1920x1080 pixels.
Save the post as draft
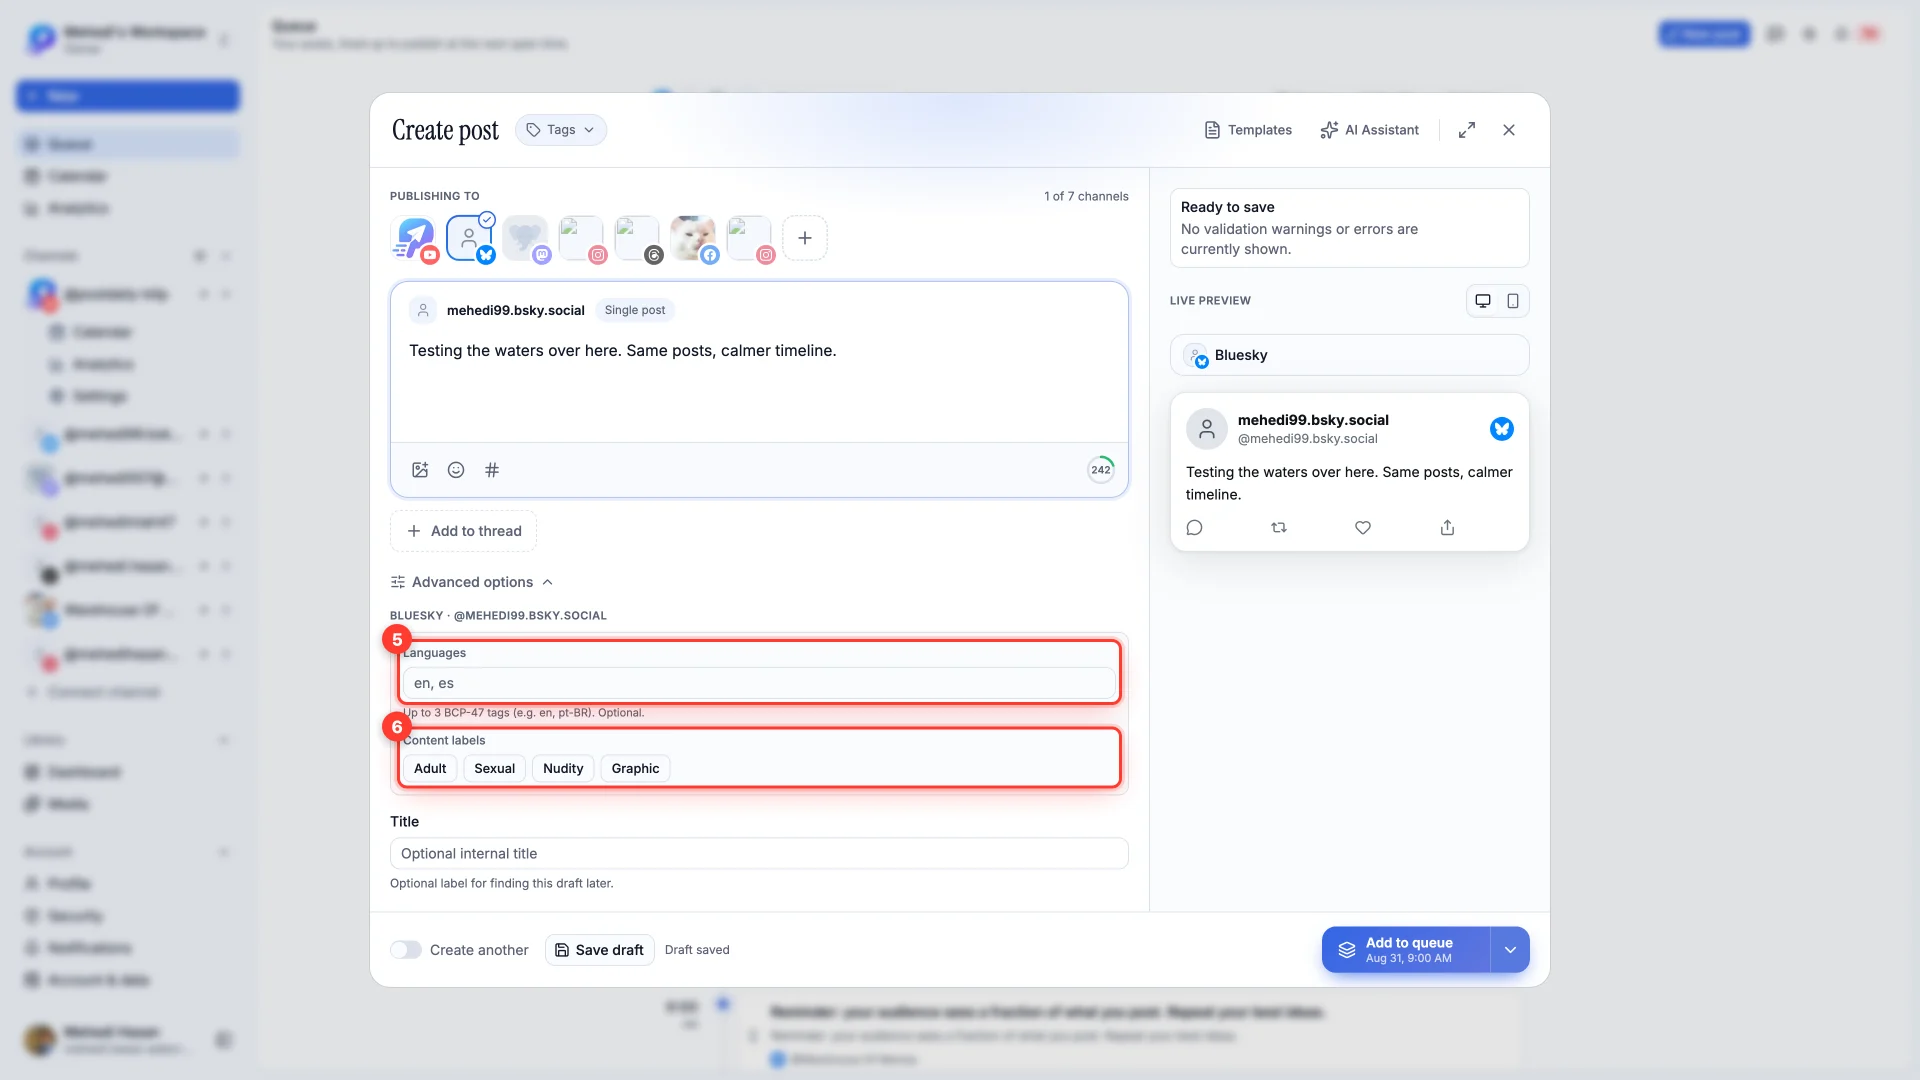600,950
